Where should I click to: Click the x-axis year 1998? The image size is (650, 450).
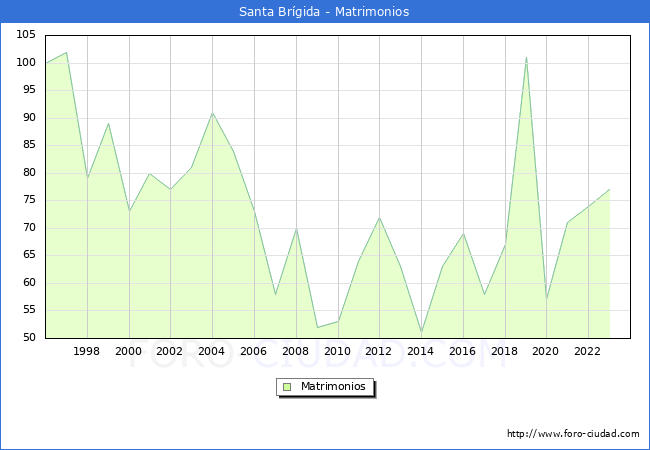click(86, 351)
